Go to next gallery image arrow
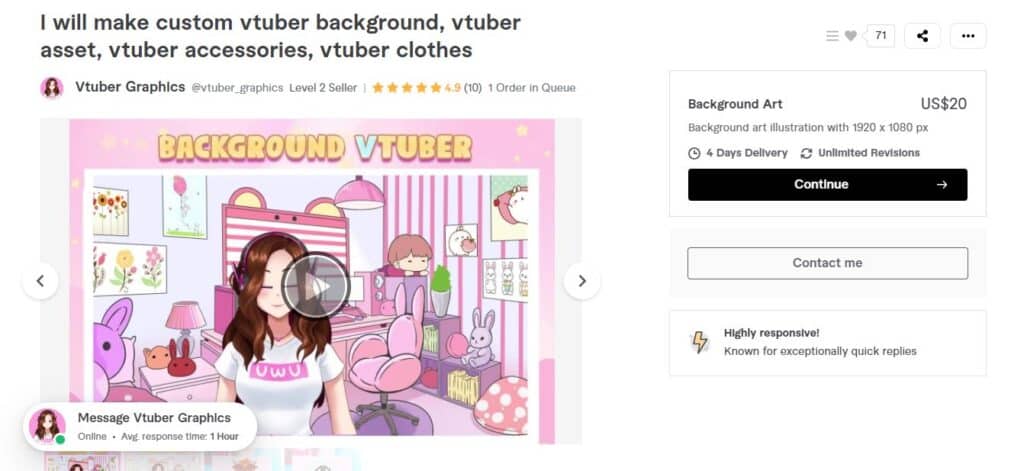This screenshot has width=1024, height=471. (582, 281)
